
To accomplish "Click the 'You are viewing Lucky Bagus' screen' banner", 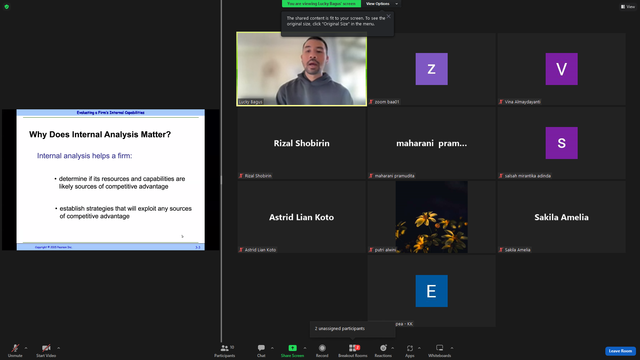I will (321, 4).
